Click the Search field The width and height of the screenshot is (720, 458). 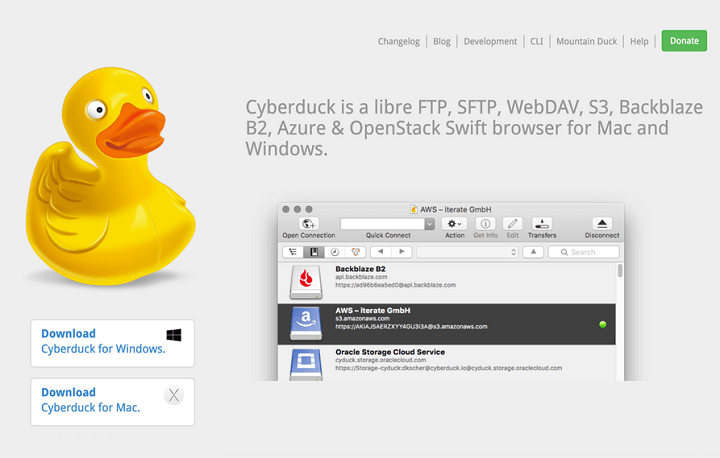click(584, 252)
